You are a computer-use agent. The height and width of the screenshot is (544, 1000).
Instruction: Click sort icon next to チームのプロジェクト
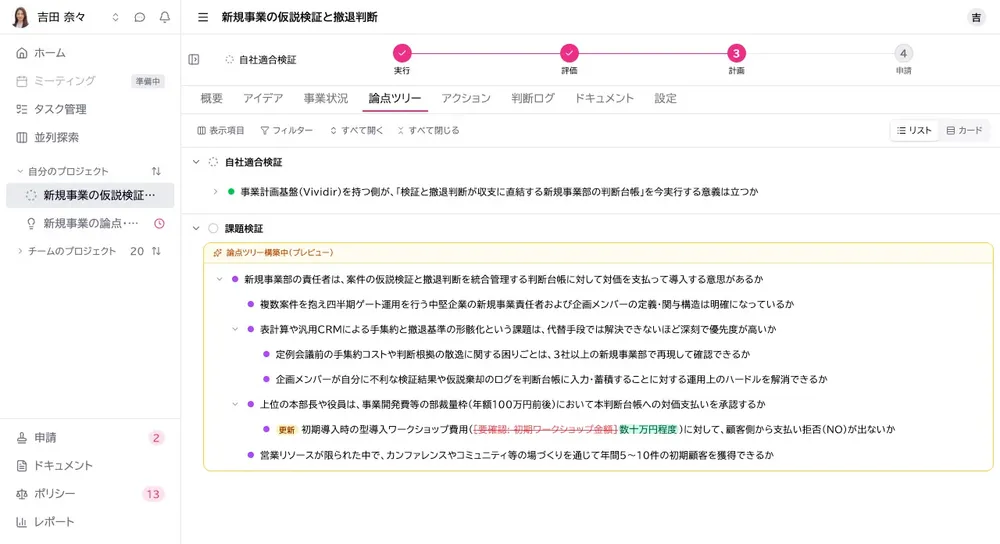(156, 251)
